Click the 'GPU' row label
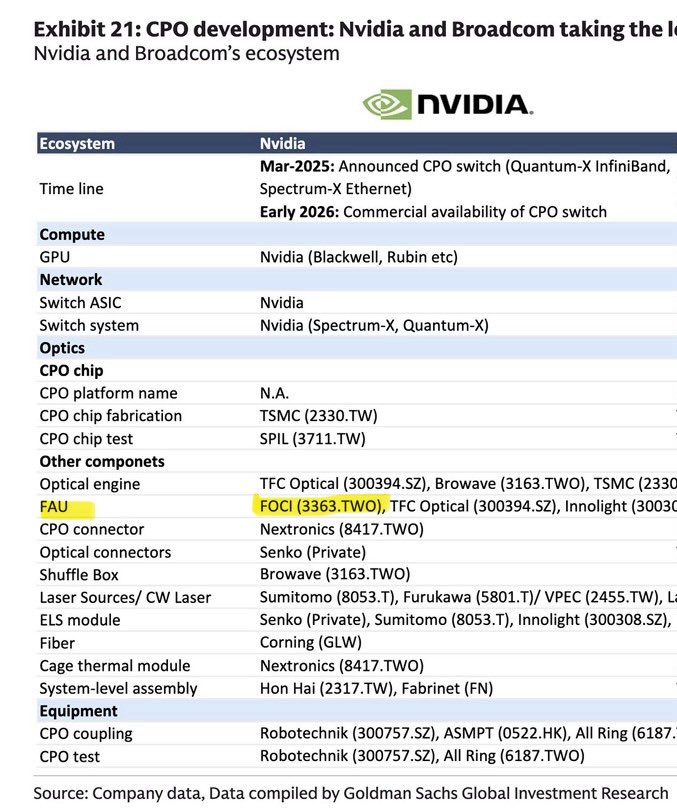Viewport: 677px width, 809px height. [54, 257]
